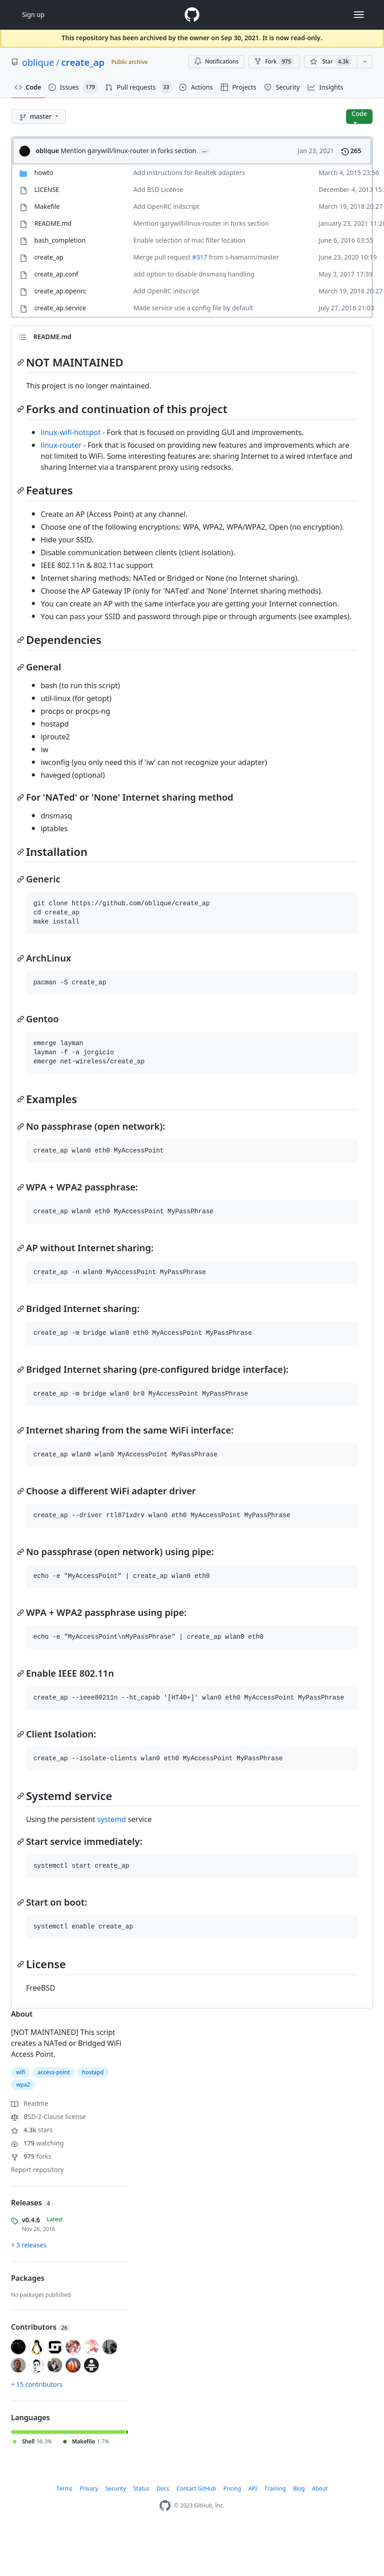This screenshot has height=2576, width=384.
Task: Open the green Code dropdown button
Action: (359, 116)
